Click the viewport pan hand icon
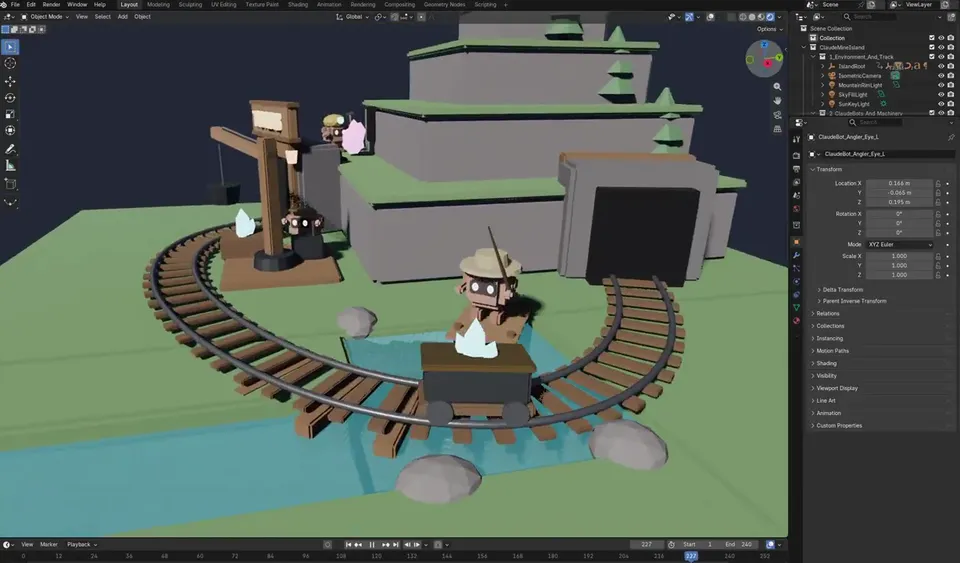Viewport: 960px width, 563px height. (x=777, y=101)
